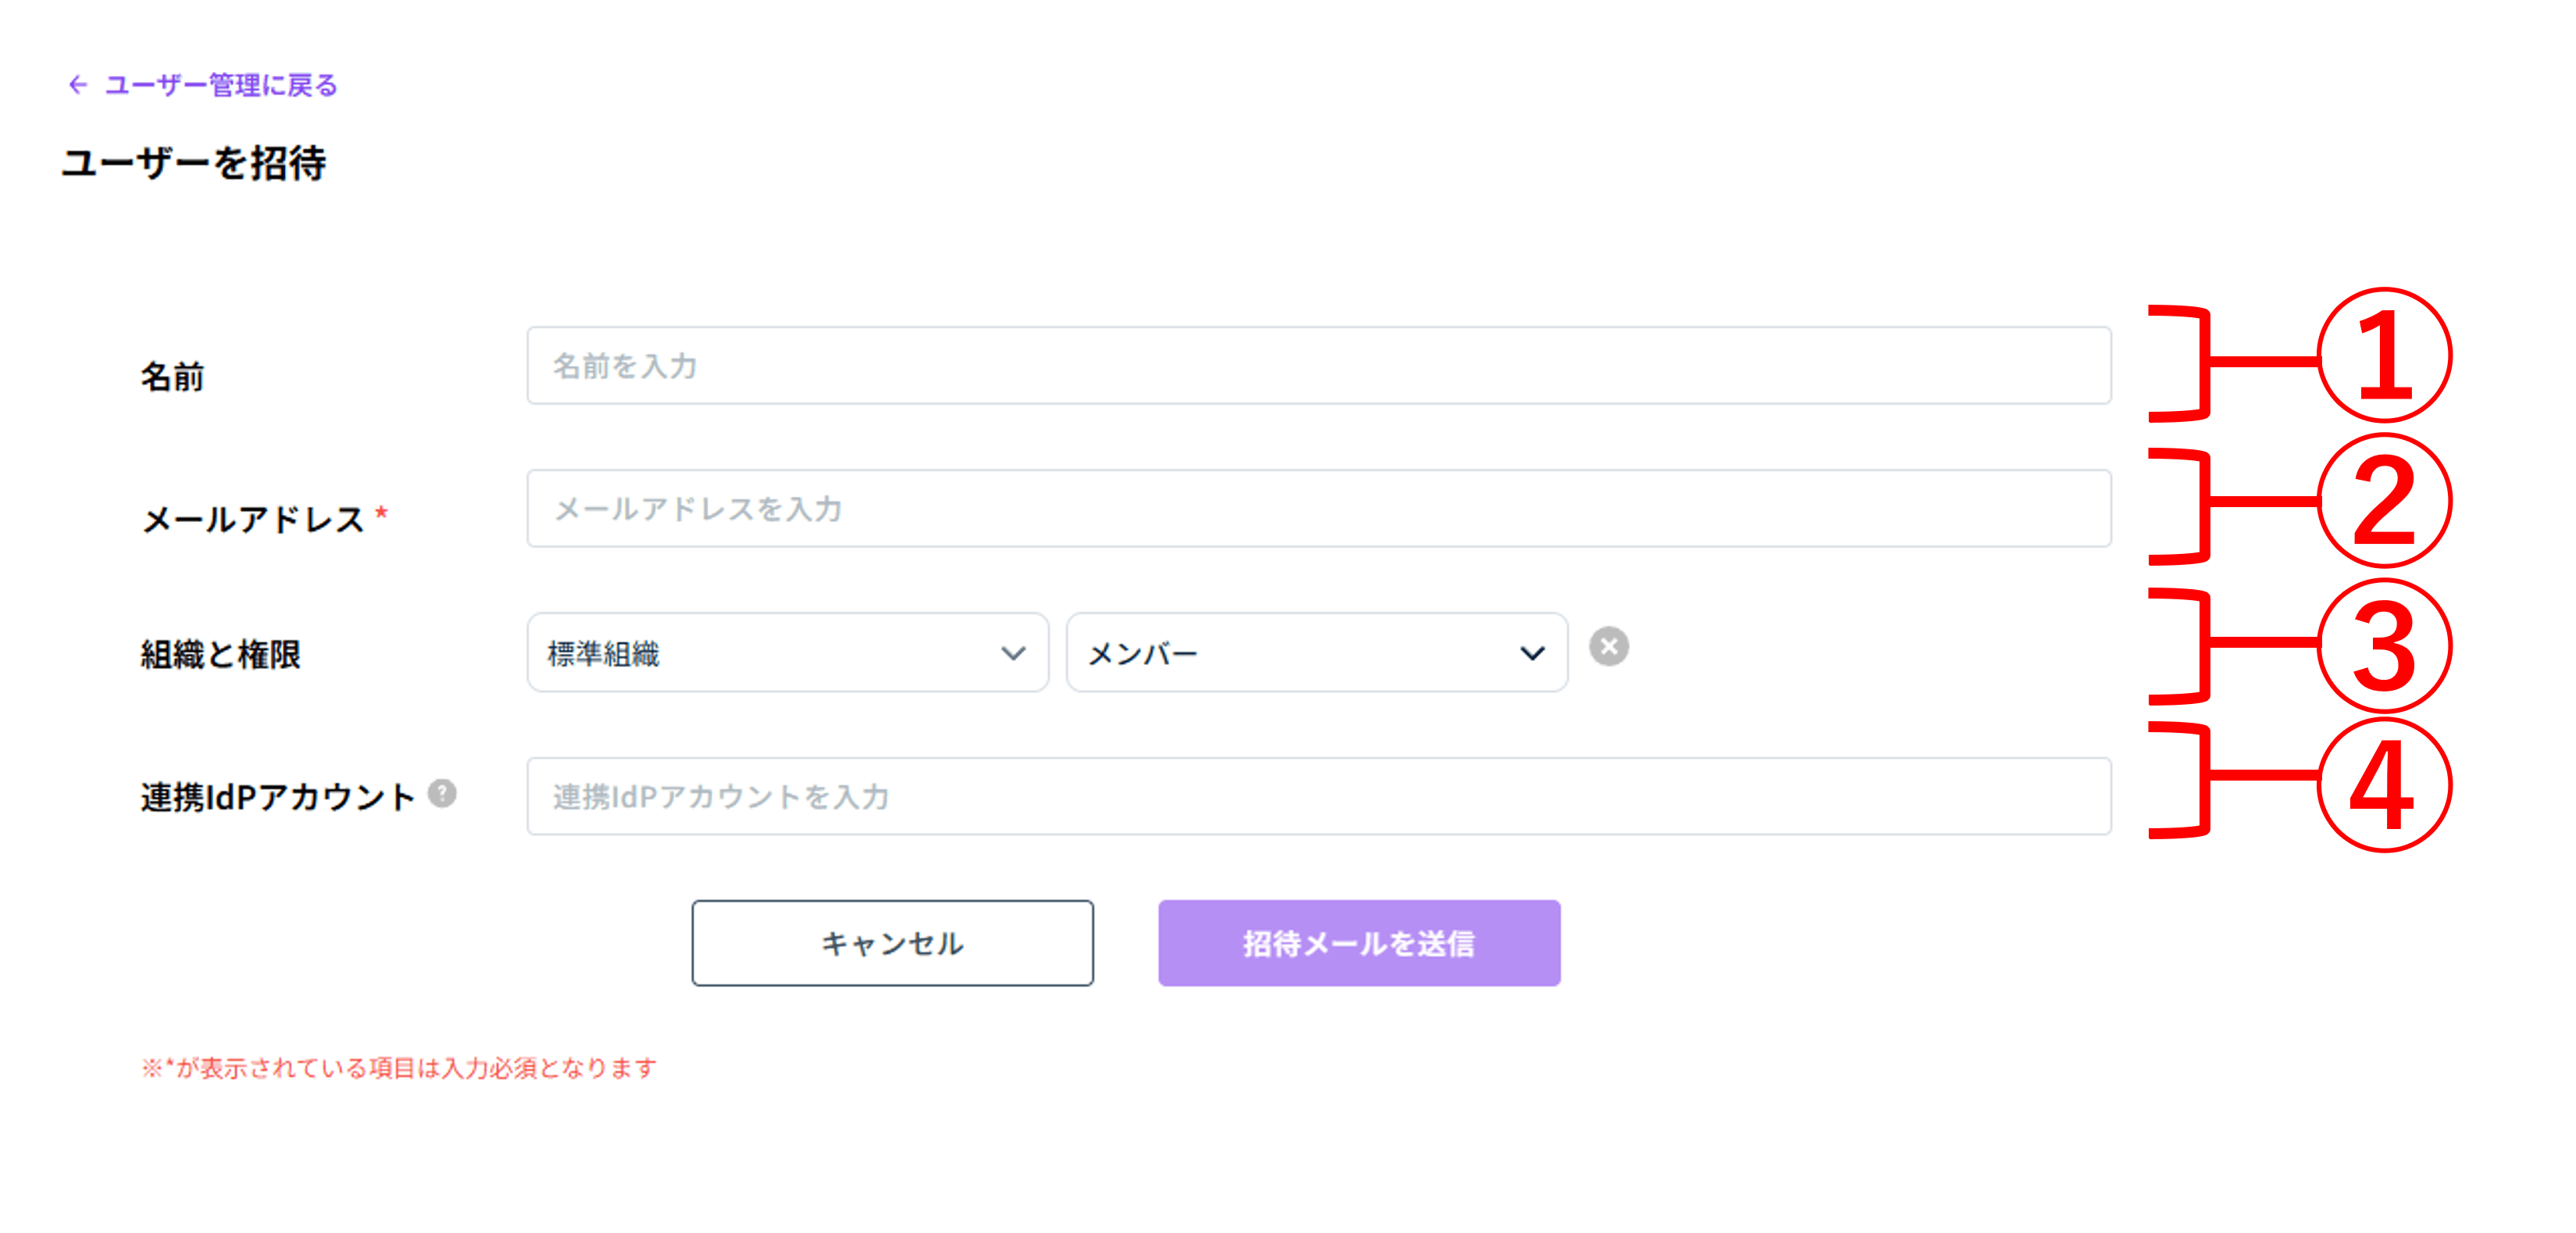
Task: Click the red circled number 3 annotation
Action: tap(2384, 645)
